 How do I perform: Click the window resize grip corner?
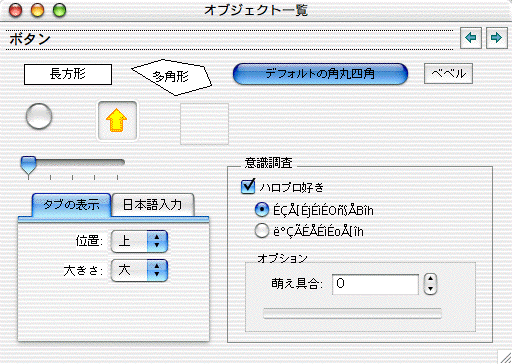[505, 356]
